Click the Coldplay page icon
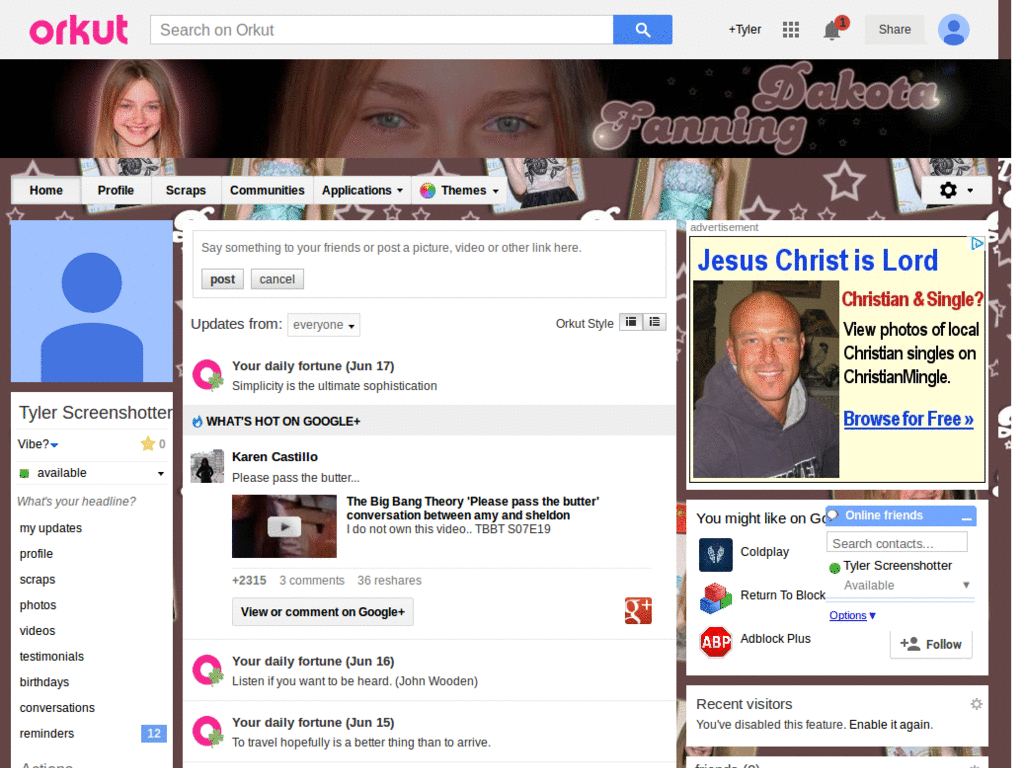The width and height of the screenshot is (1024, 768). (x=715, y=554)
